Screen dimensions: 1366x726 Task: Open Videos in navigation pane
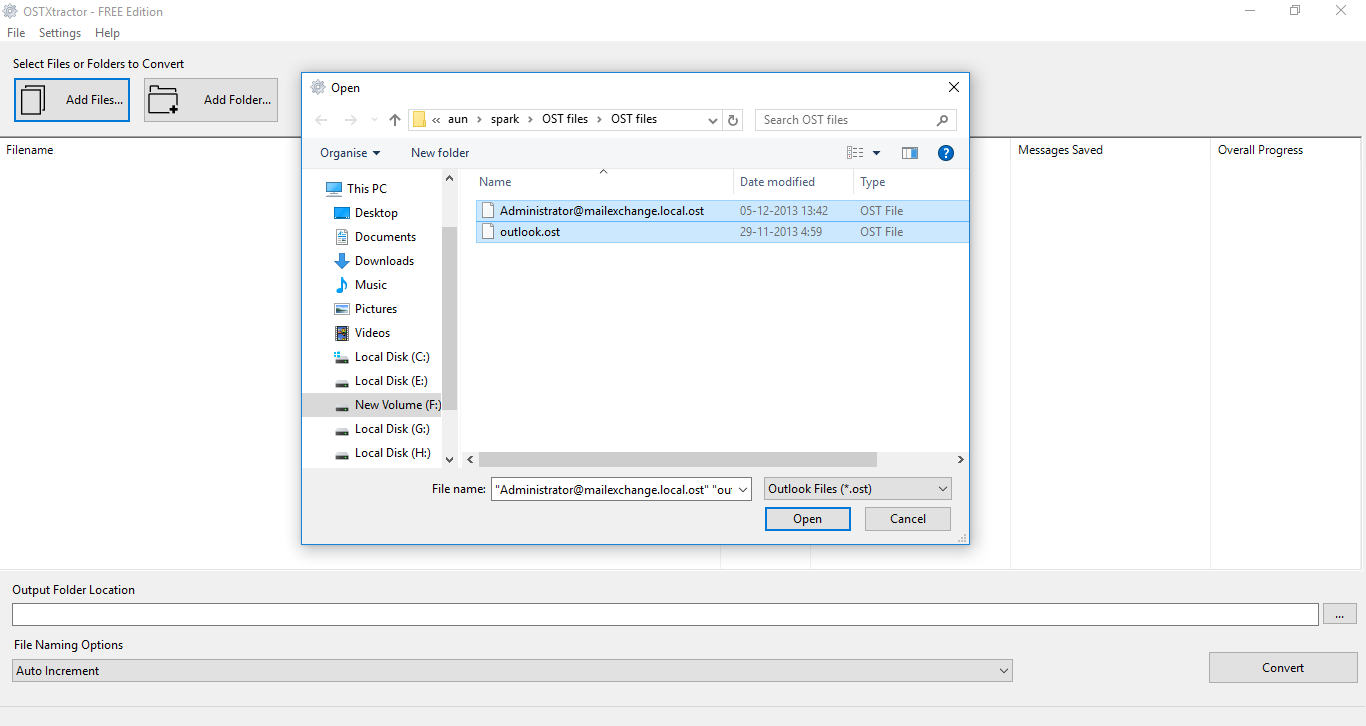point(372,333)
